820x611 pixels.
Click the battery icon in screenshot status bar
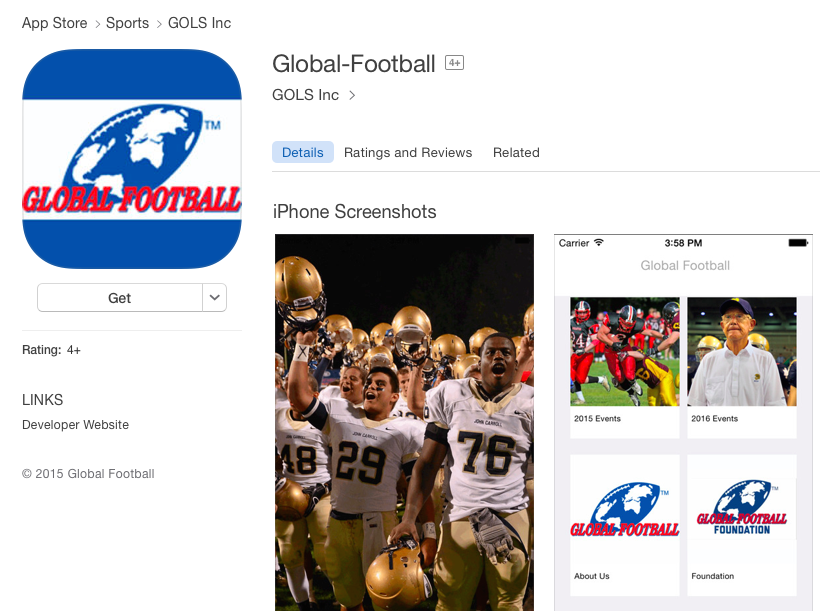pyautogui.click(x=798, y=243)
